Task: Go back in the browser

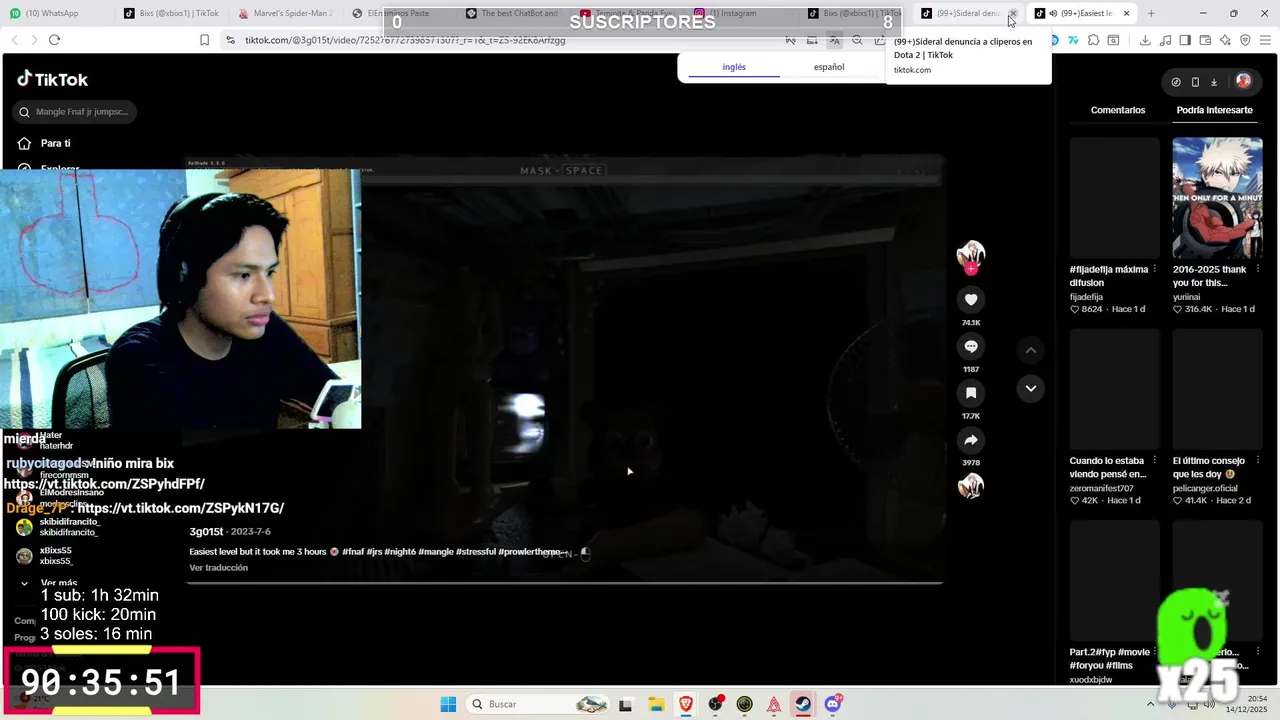Action: coord(14,40)
